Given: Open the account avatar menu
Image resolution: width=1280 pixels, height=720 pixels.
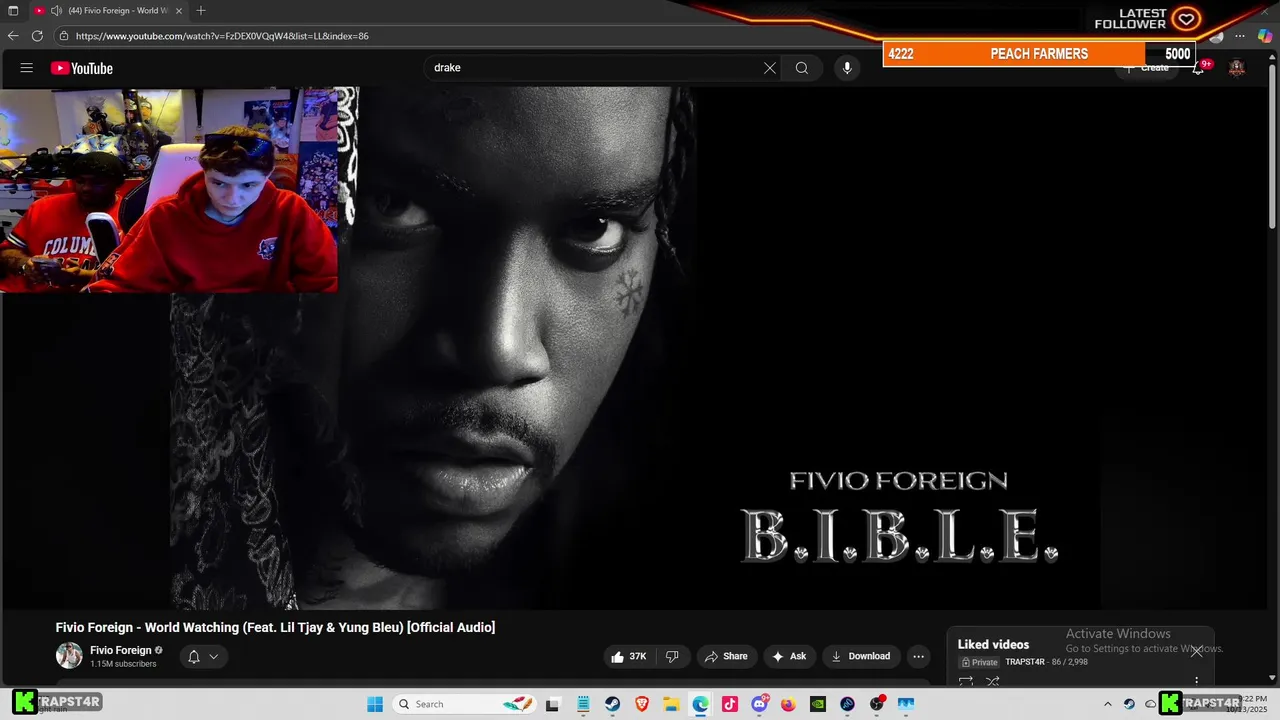Looking at the screenshot, I should click(1237, 68).
